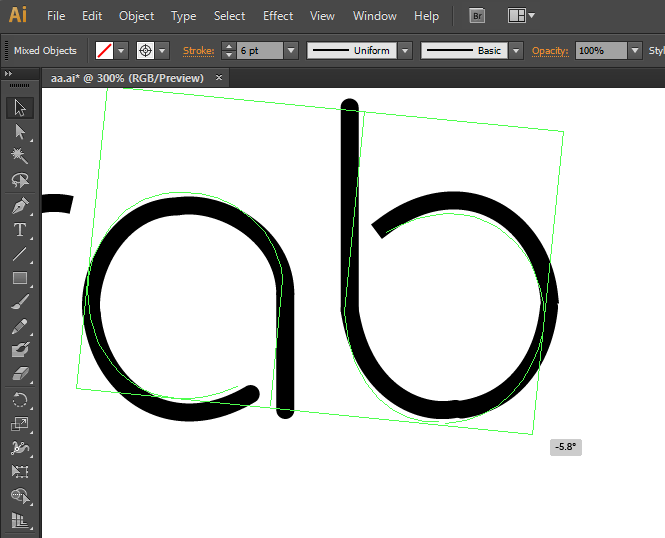The height and width of the screenshot is (538, 665).
Task: Select the Scale tool
Action: [x=20, y=424]
